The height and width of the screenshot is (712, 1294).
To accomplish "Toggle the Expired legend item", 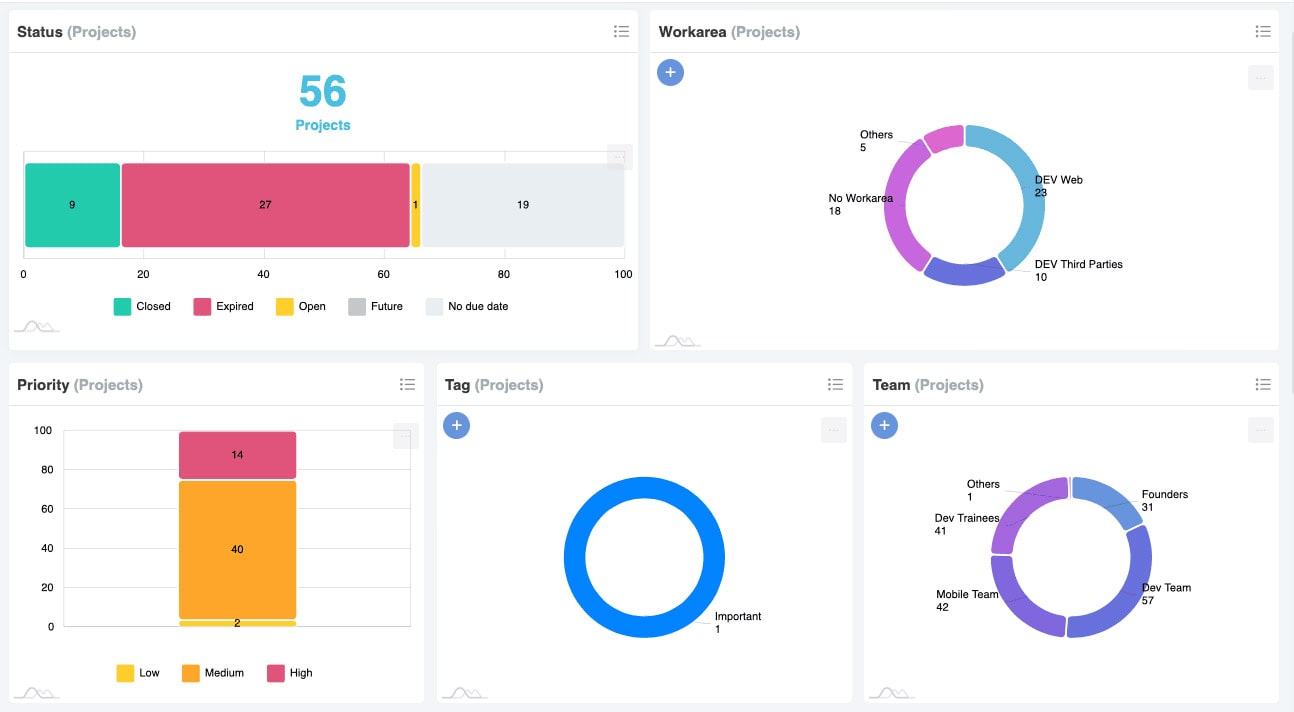I will [x=223, y=307].
